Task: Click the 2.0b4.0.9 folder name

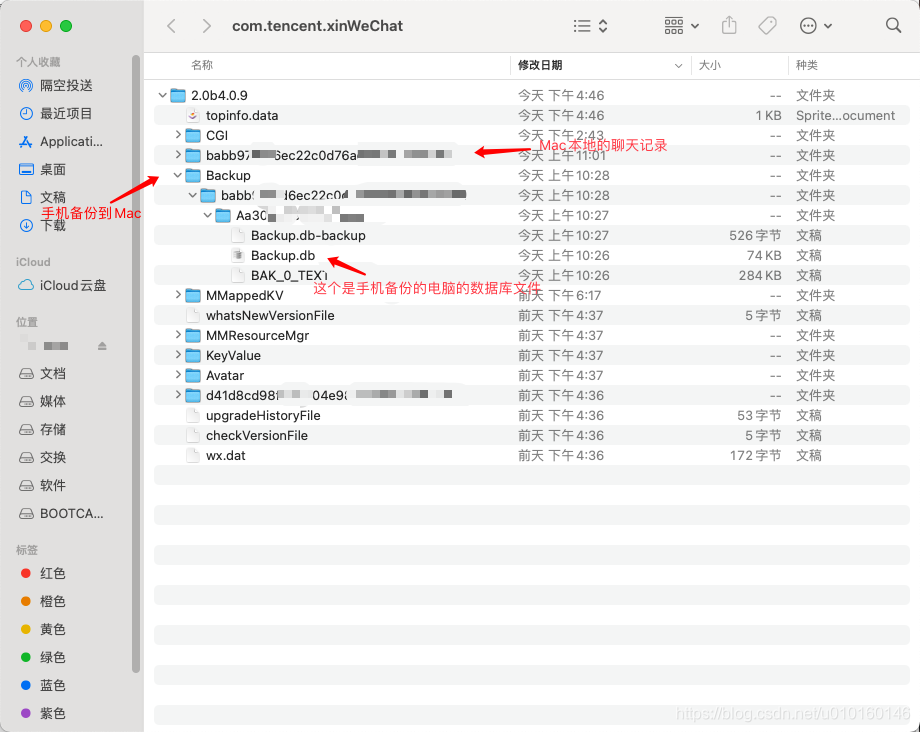Action: click(x=219, y=95)
